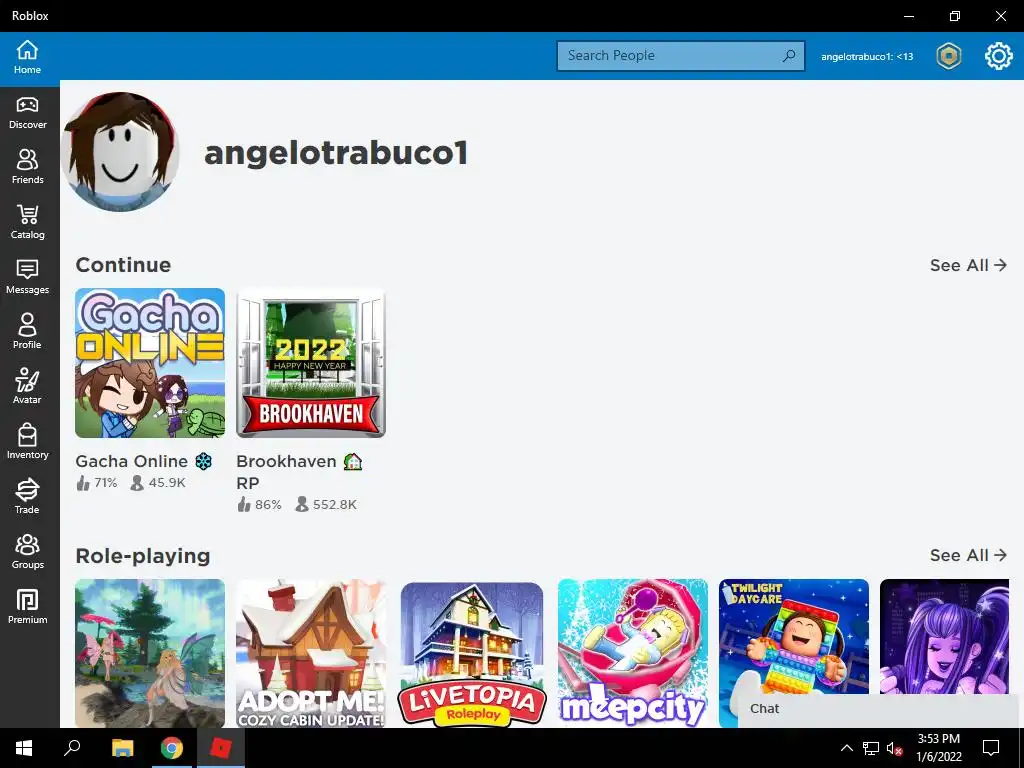Viewport: 1024px width, 768px height.
Task: Expand the Chat bar
Action: [x=879, y=709]
